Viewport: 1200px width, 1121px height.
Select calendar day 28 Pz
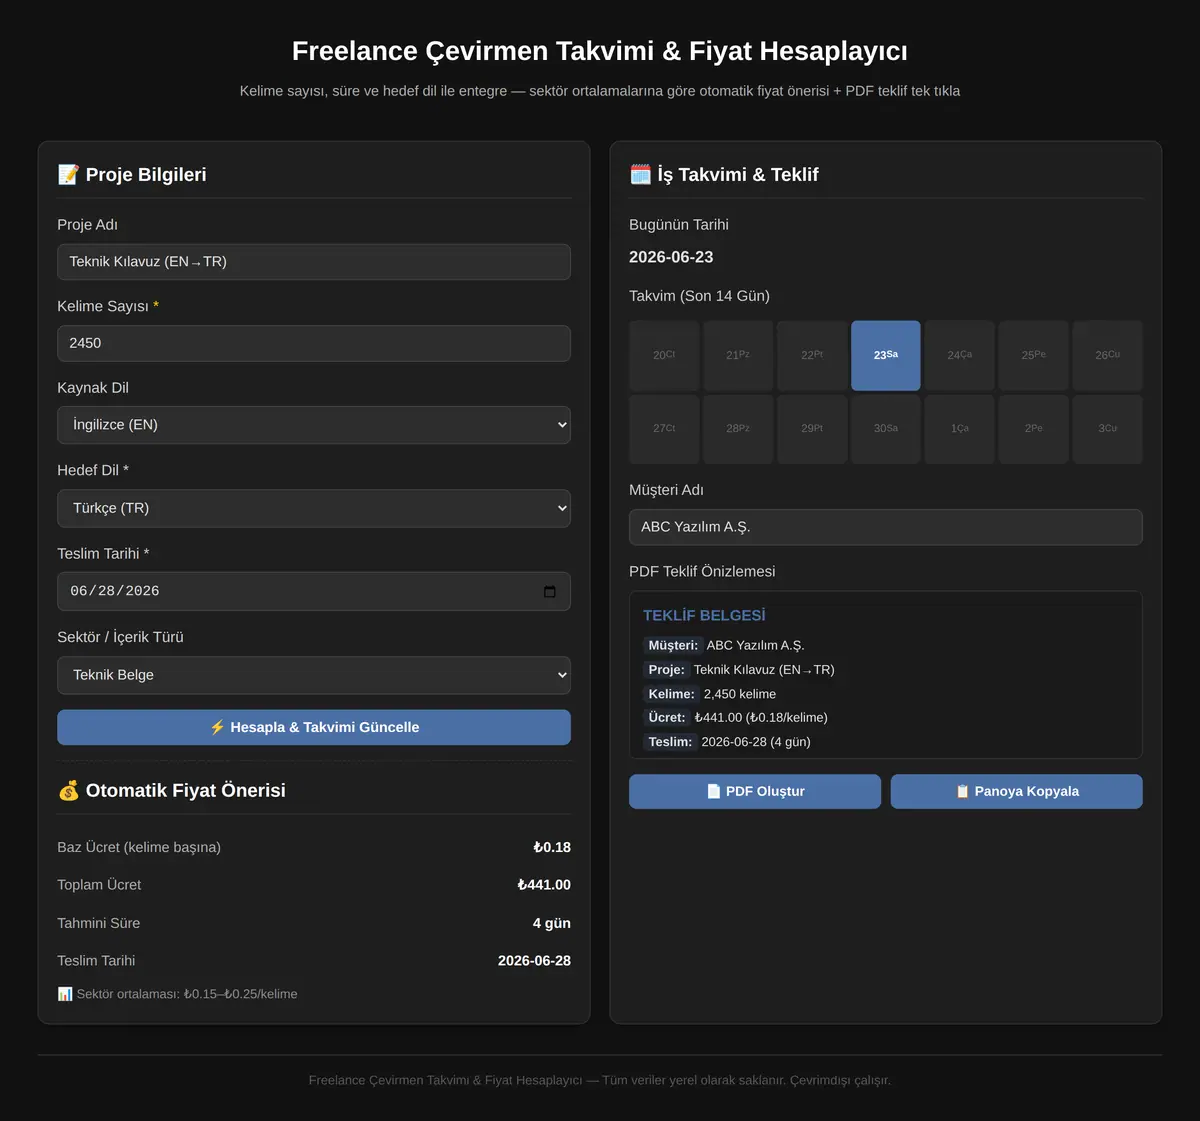click(x=738, y=428)
